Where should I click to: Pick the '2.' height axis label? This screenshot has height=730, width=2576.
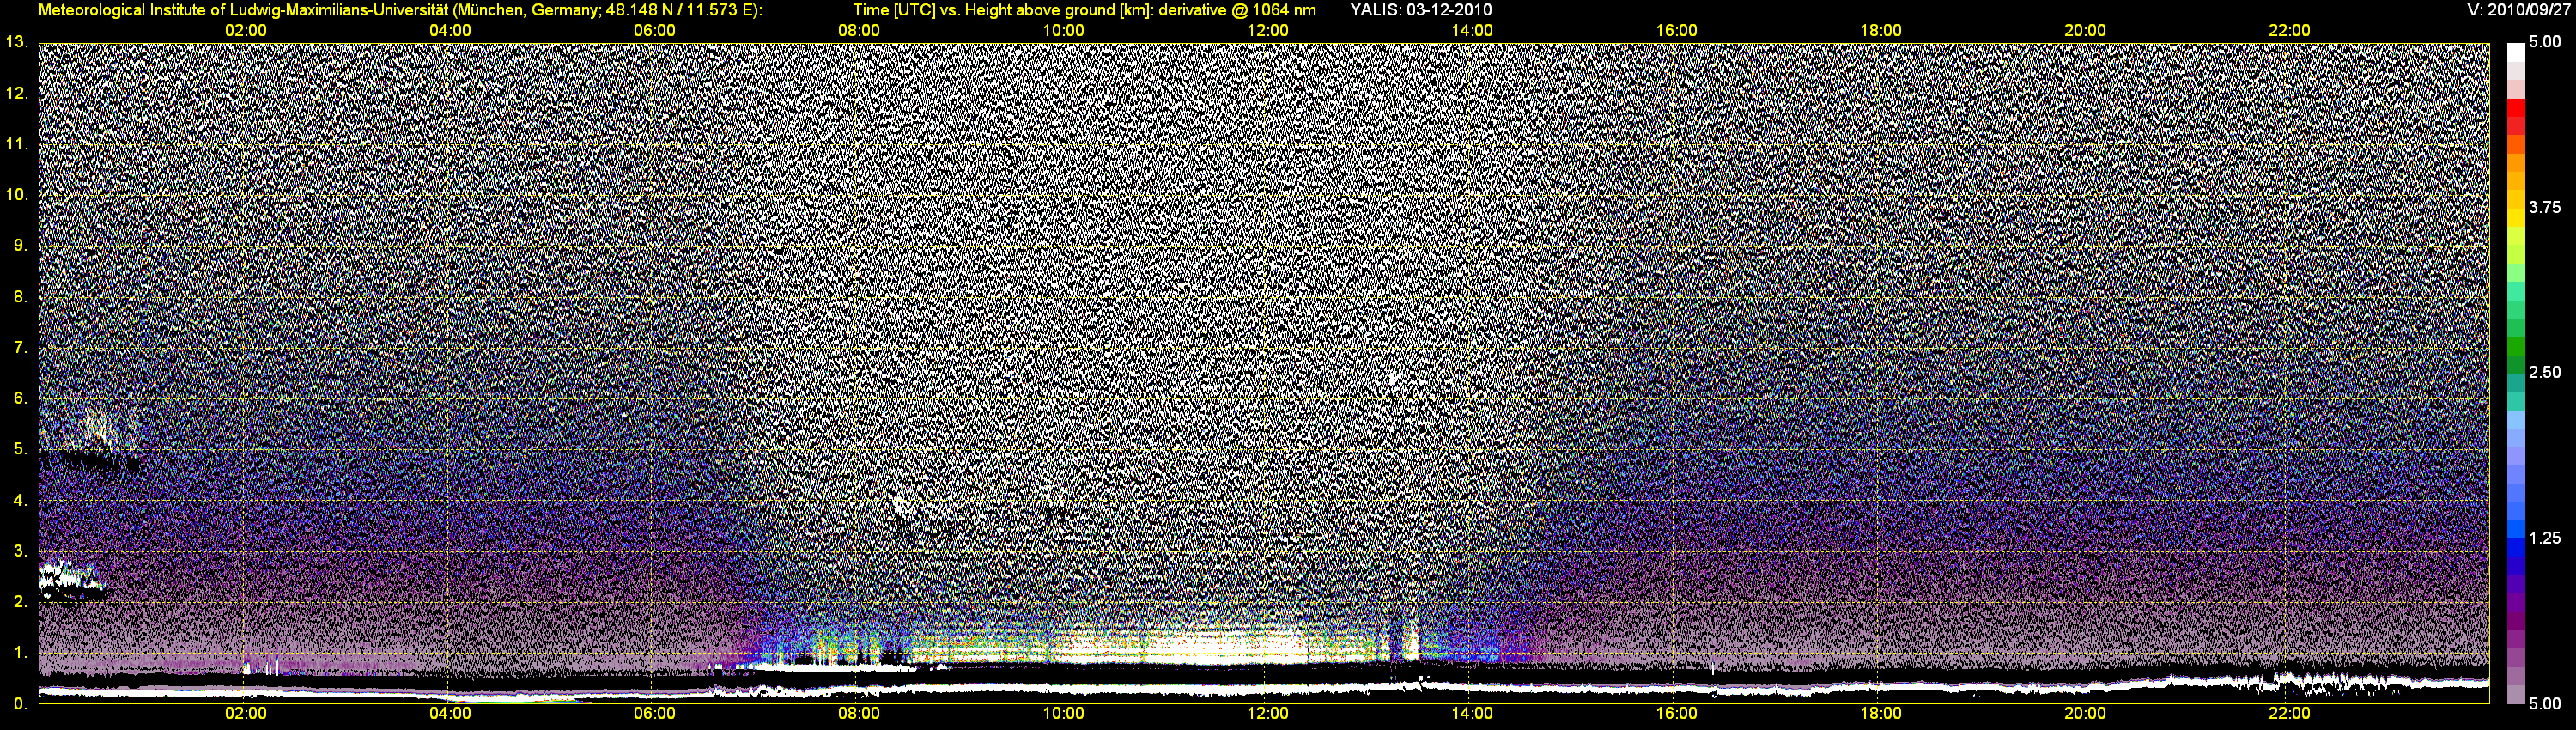point(20,602)
